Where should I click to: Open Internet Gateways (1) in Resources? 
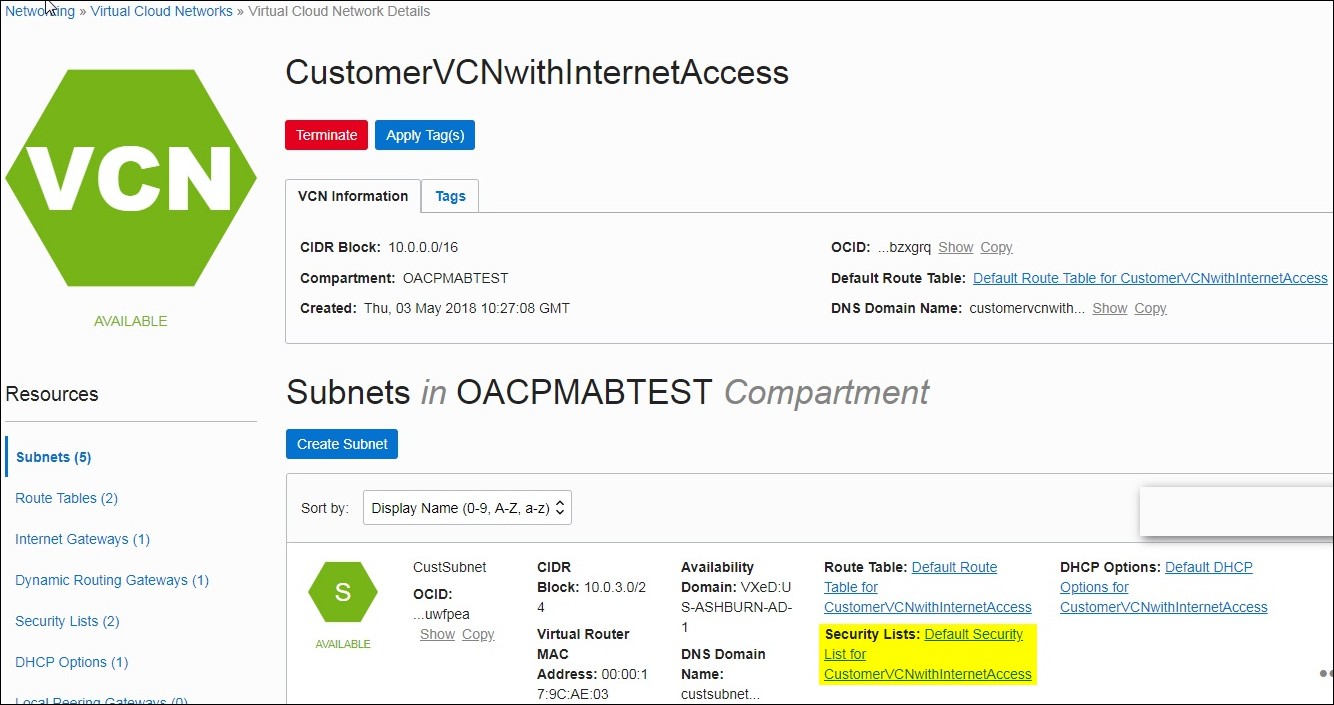[x=82, y=539]
